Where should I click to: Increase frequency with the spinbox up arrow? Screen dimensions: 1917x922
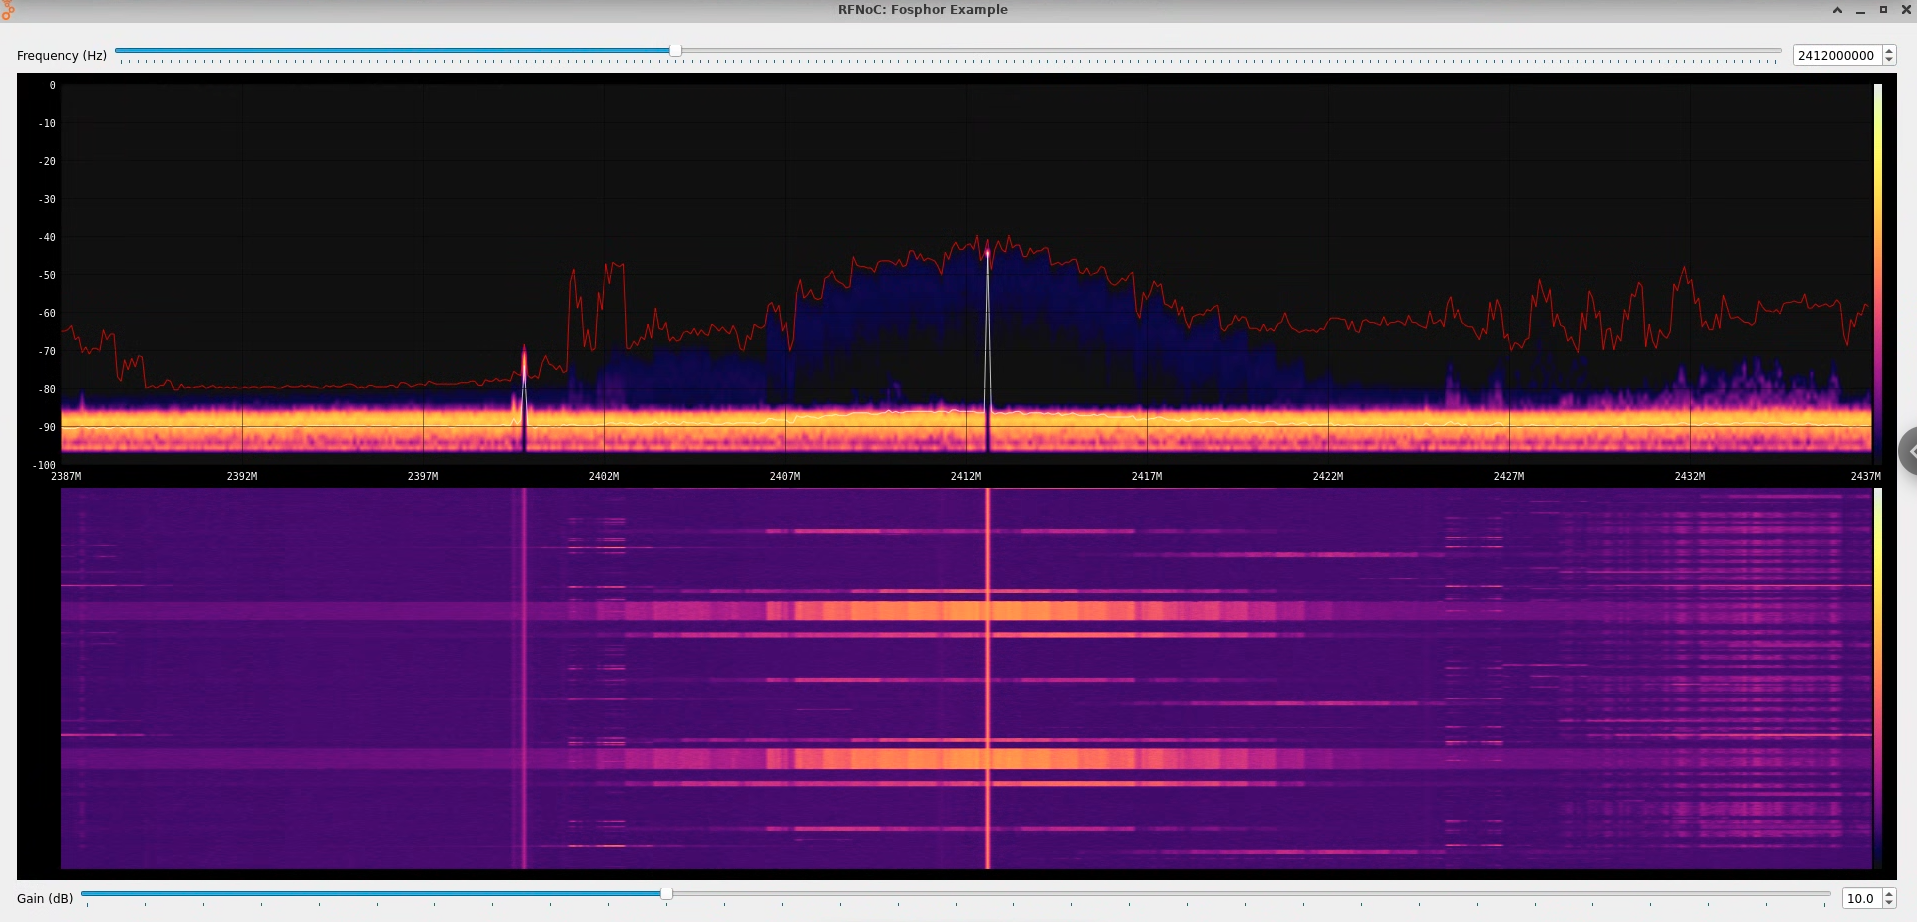coord(1889,51)
